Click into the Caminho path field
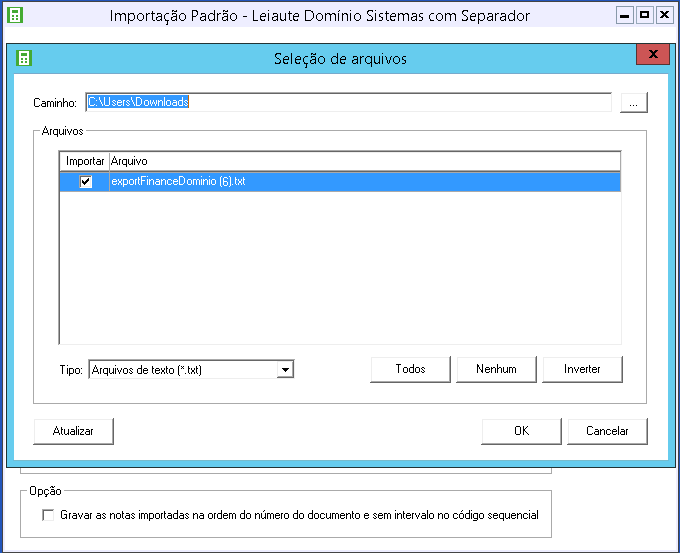680x553 pixels. pos(348,102)
